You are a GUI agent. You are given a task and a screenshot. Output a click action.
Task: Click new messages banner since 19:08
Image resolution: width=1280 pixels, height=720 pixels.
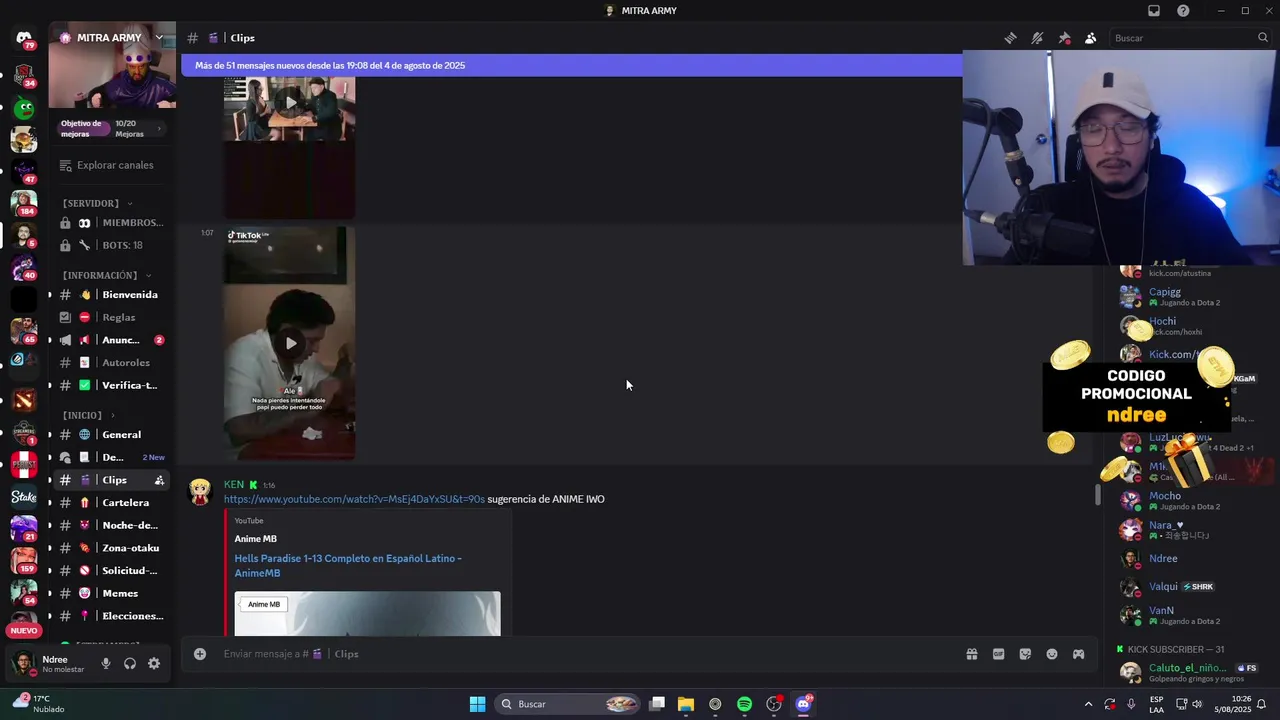point(572,66)
